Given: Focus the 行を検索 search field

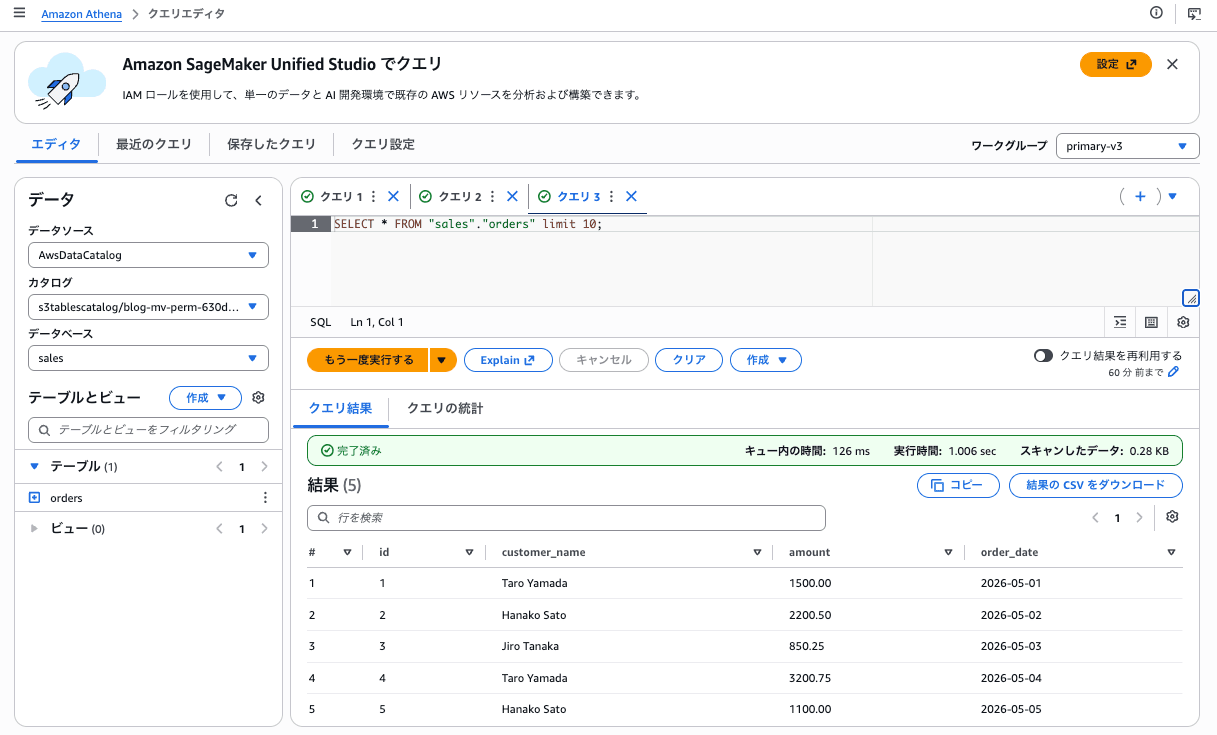Looking at the screenshot, I should (566, 518).
